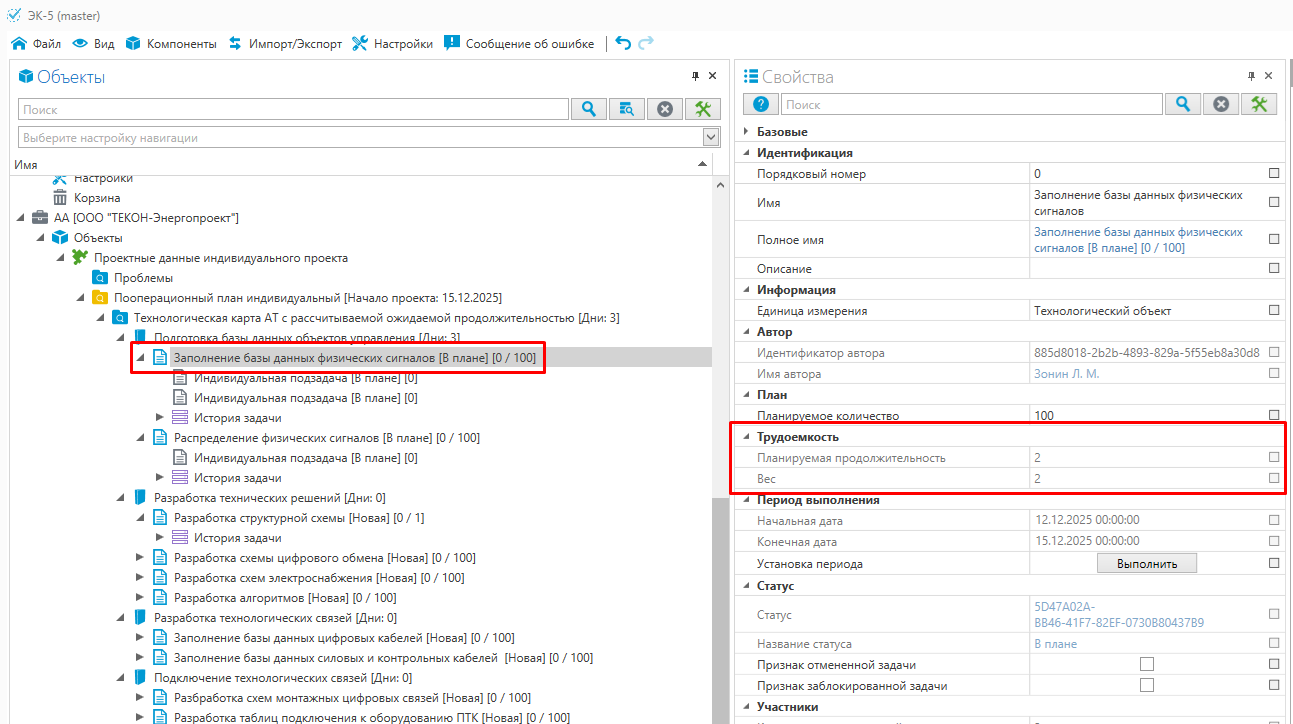Image resolution: width=1293 pixels, height=724 pixels.
Task: Open advanced search in the Objects panel
Action: coord(627,109)
